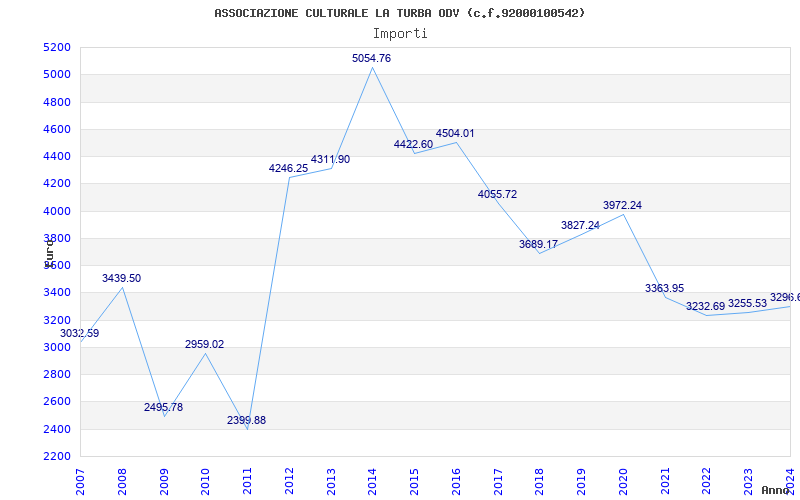Click the Anno axis title
The image size is (800, 500).
click(775, 490)
